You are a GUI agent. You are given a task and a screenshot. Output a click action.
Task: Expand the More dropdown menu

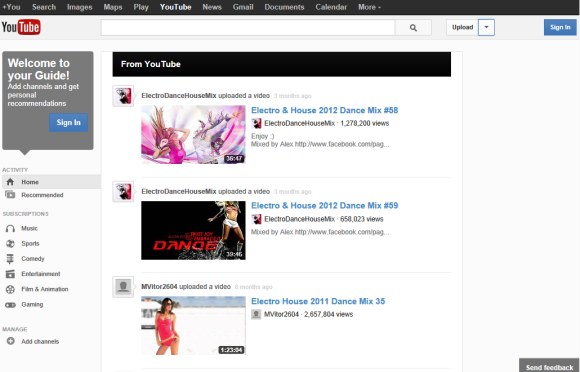[x=369, y=7]
